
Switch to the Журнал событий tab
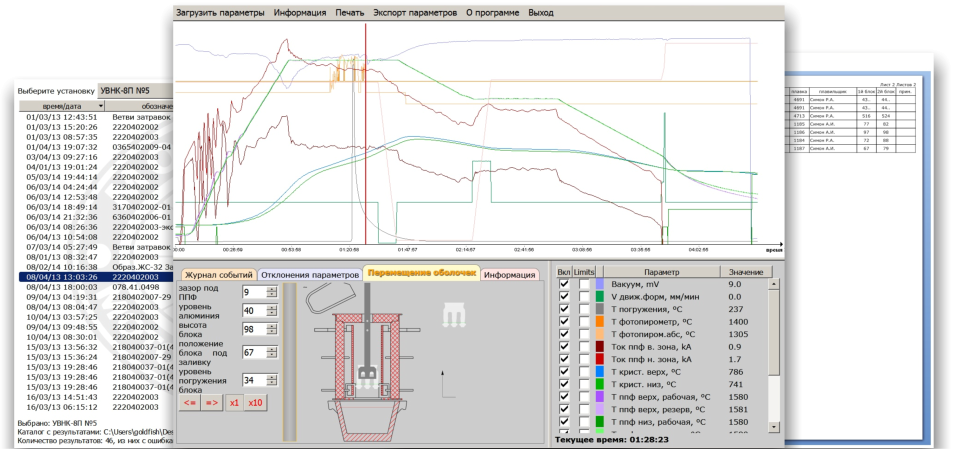(x=219, y=275)
